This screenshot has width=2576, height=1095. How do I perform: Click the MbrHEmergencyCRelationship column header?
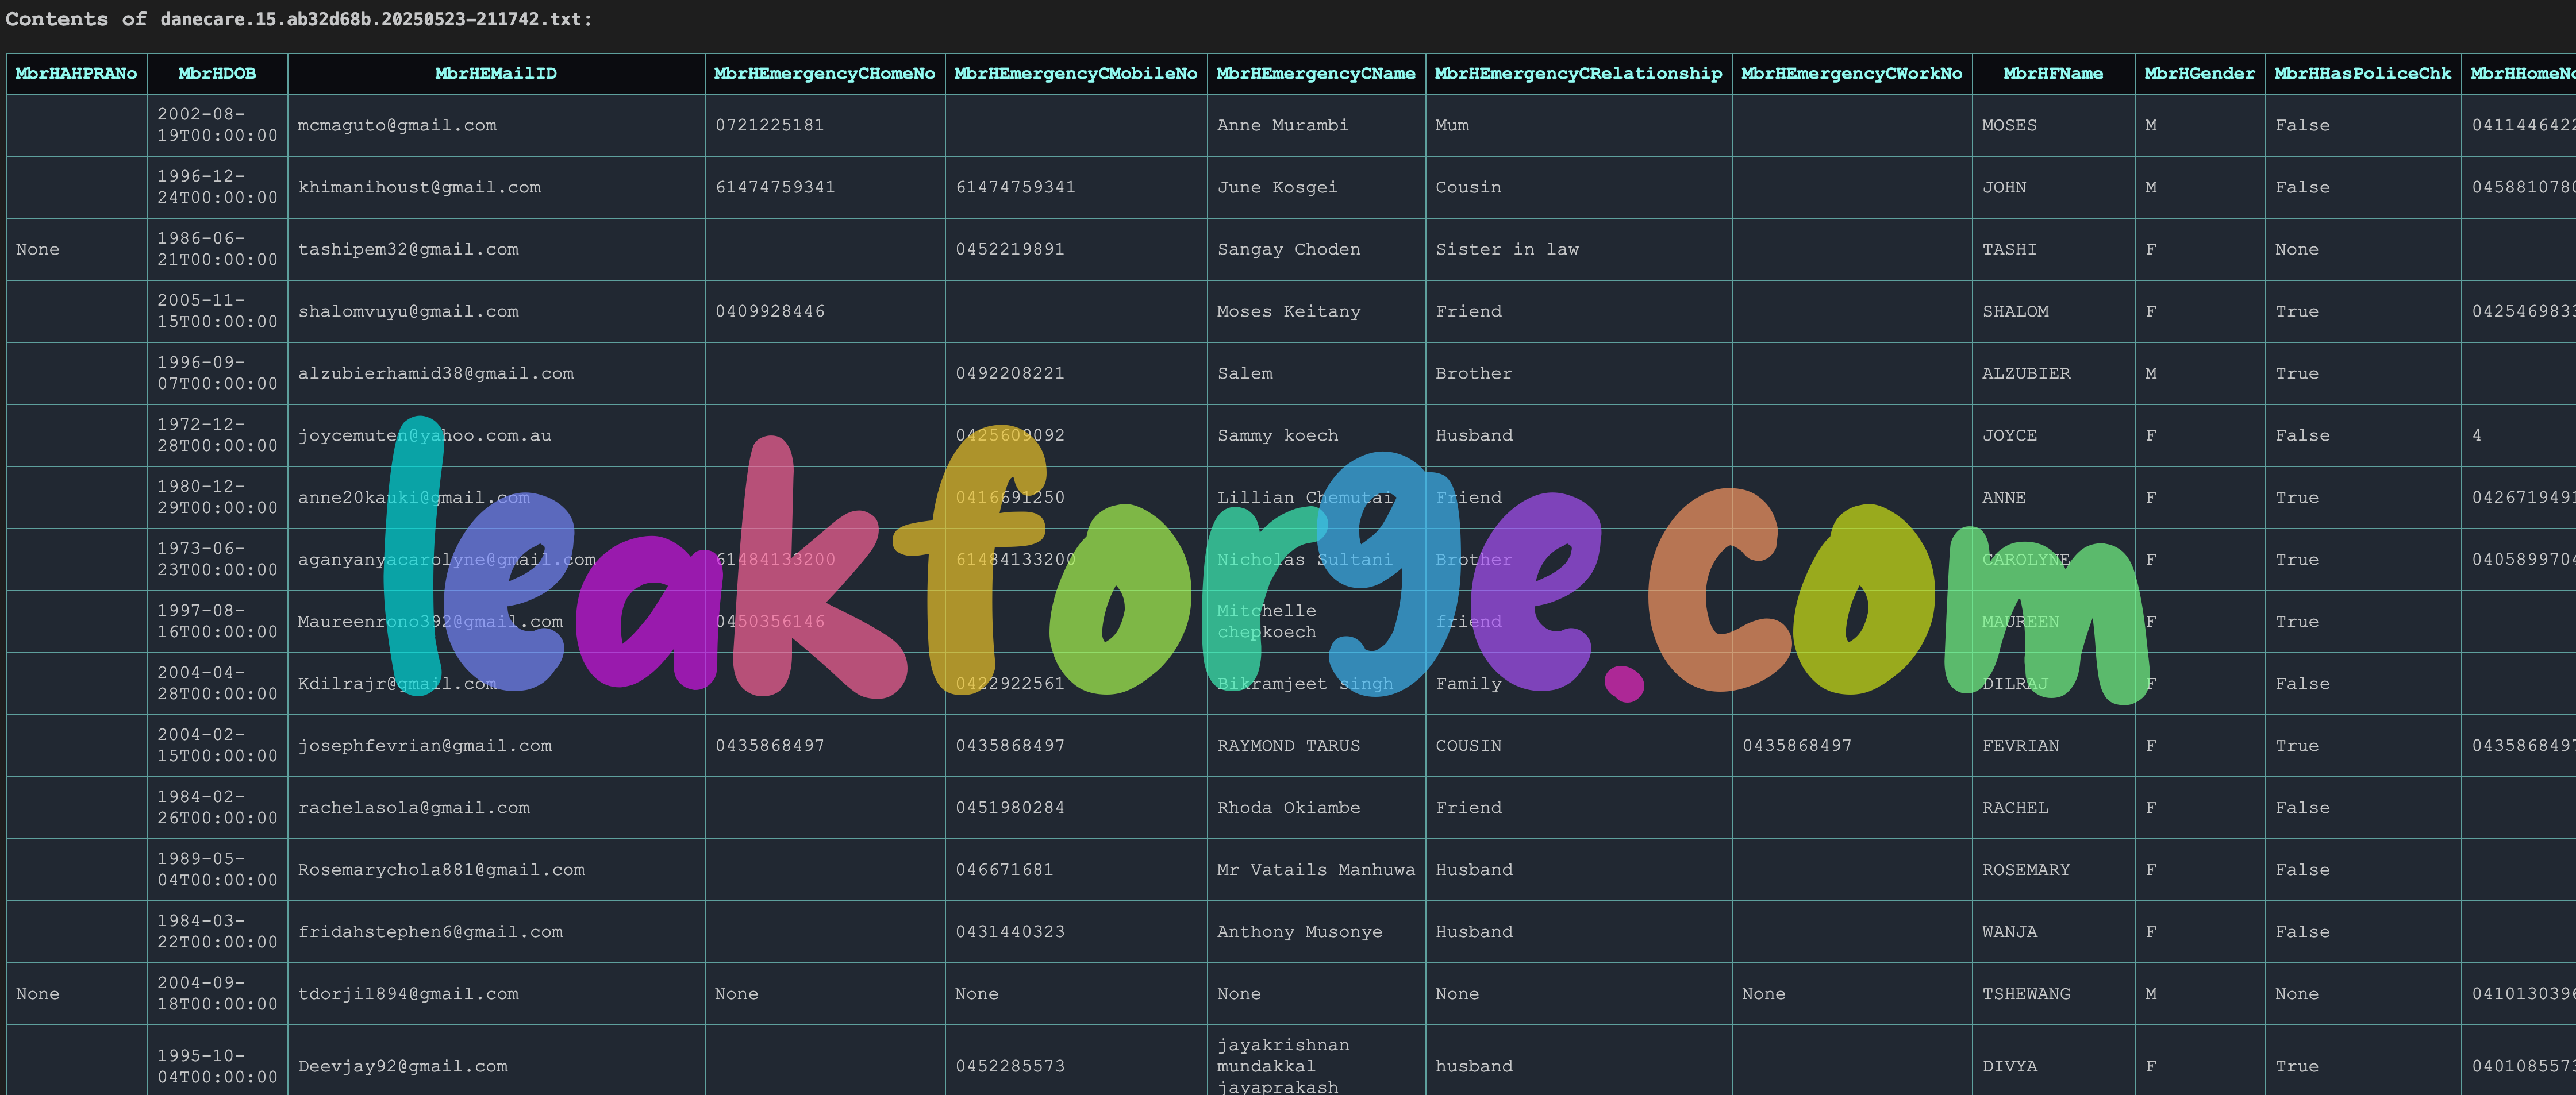coord(1579,74)
